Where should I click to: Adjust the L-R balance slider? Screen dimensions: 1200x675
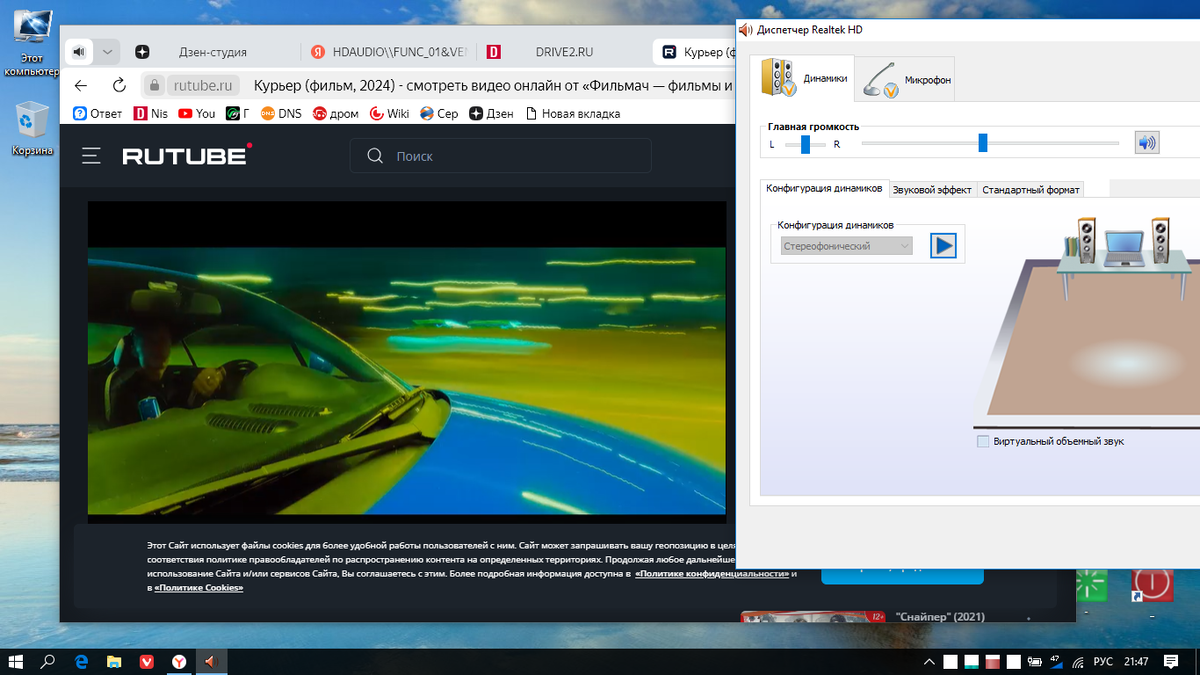click(x=805, y=144)
